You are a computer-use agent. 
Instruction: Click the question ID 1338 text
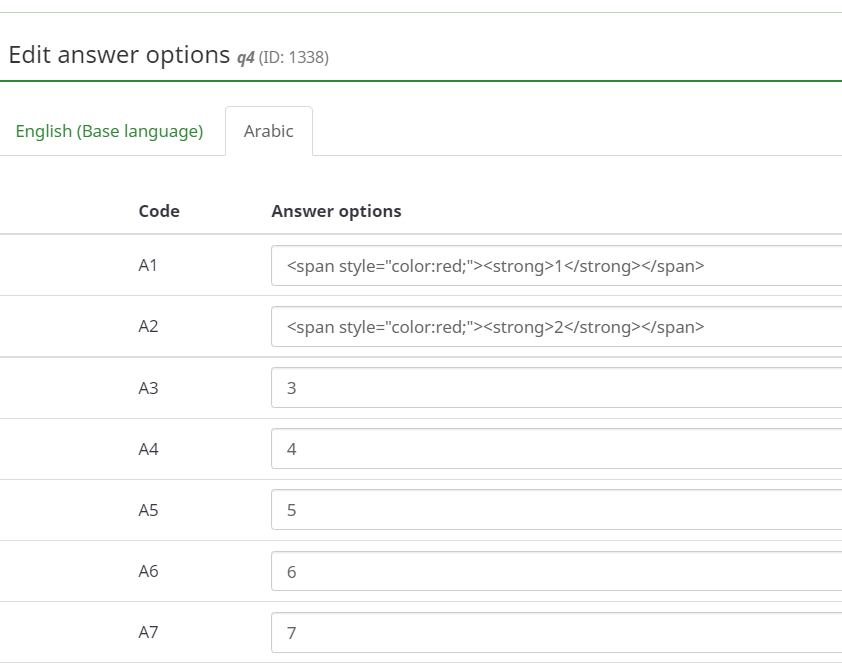click(x=293, y=58)
